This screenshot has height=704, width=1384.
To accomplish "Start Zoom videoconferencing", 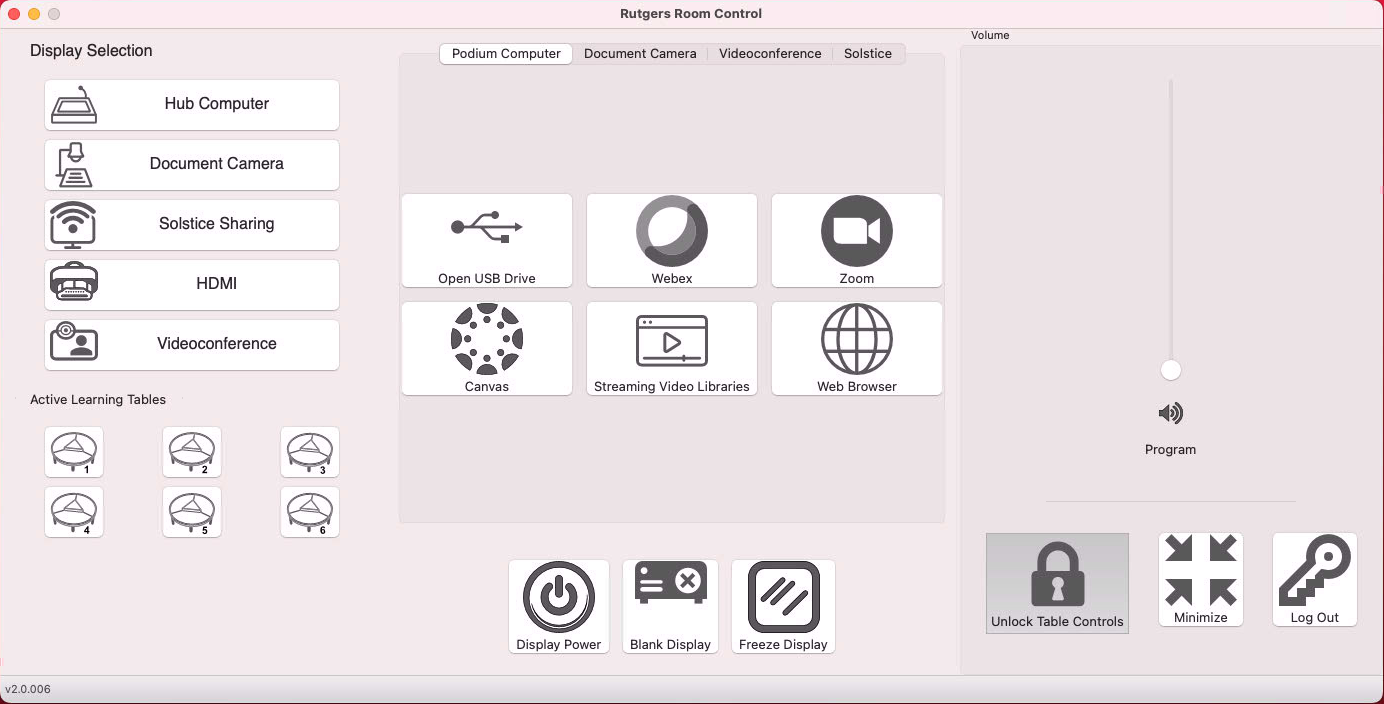I will coord(856,240).
